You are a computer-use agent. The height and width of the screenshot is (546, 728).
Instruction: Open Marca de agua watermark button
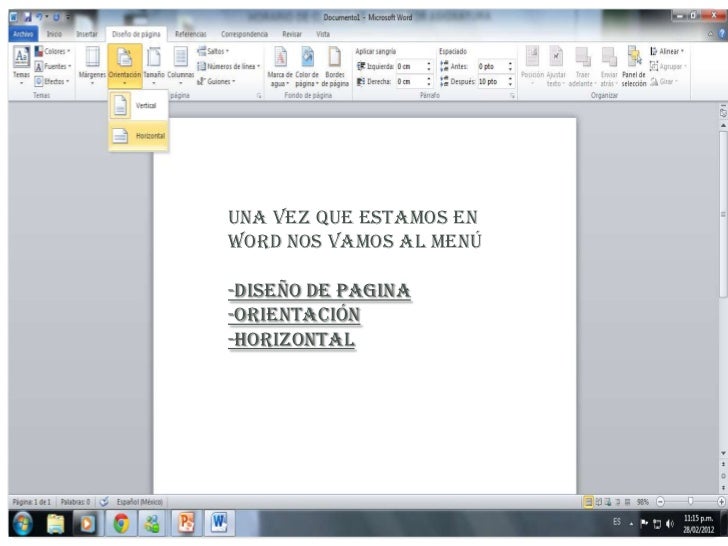(x=280, y=66)
